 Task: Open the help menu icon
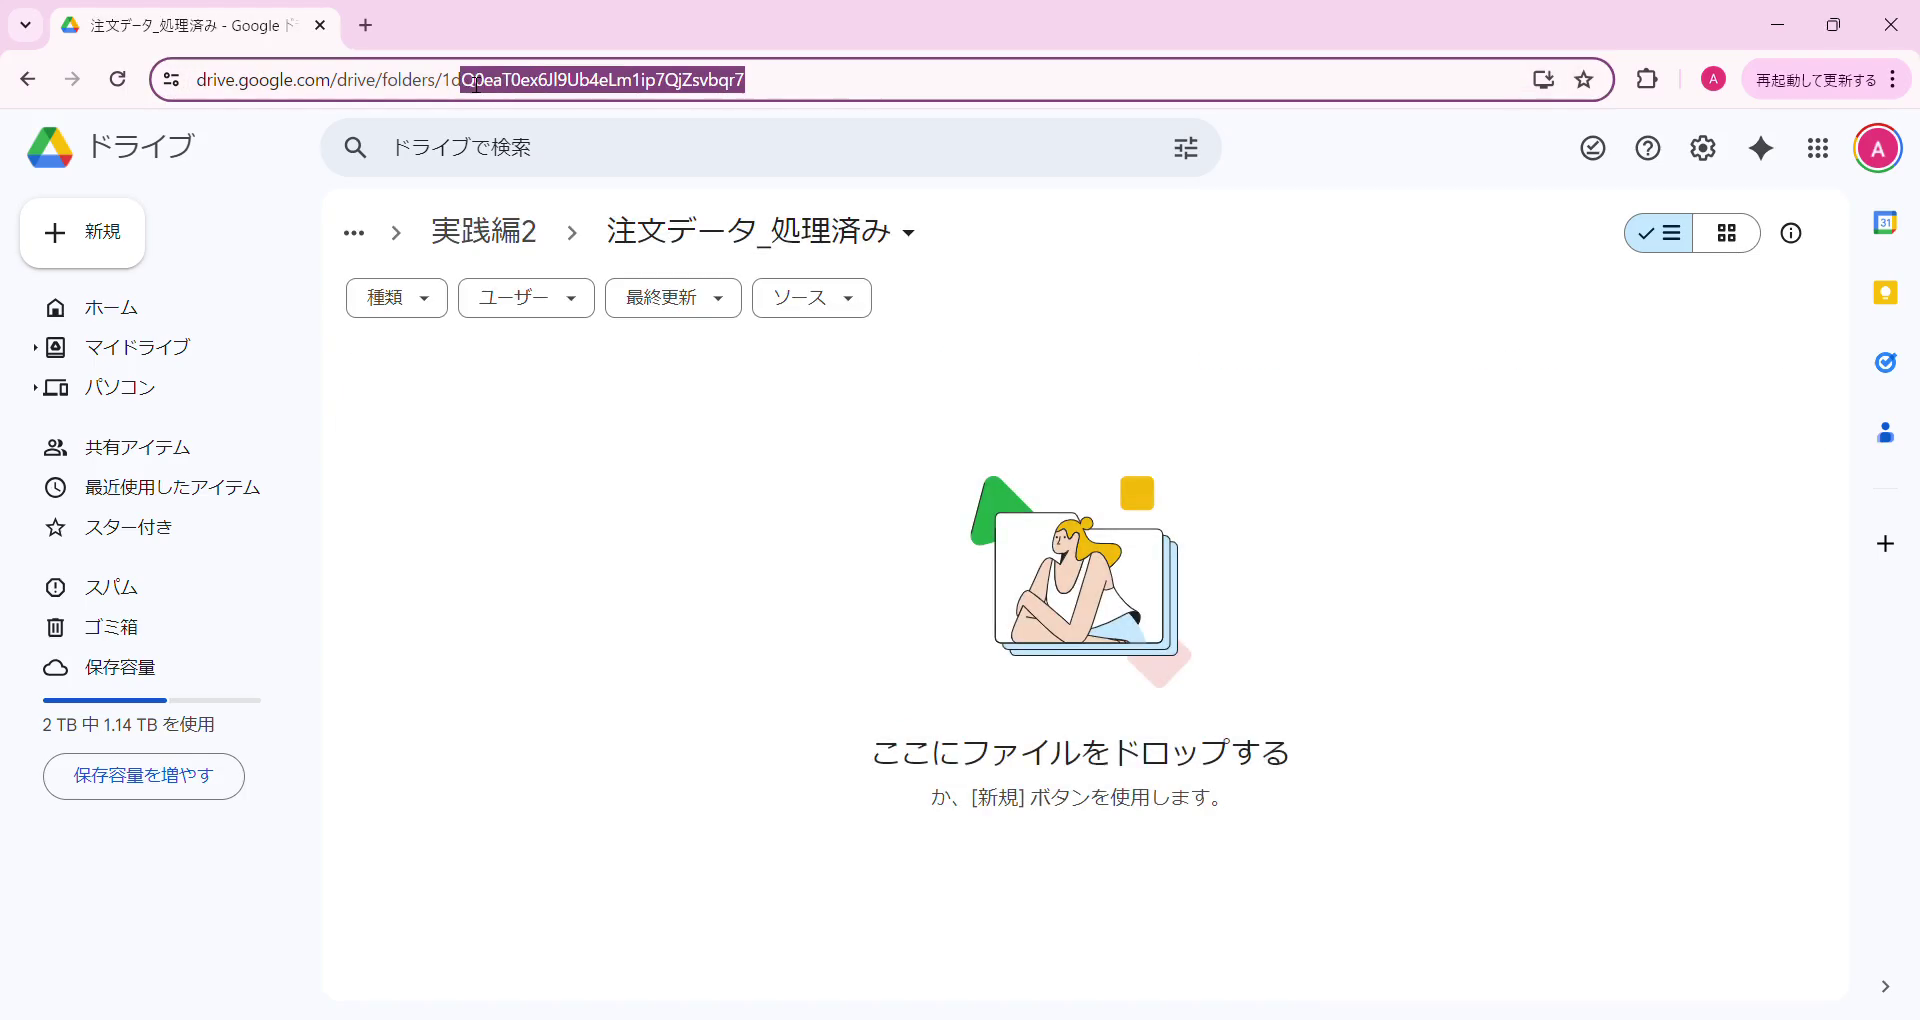click(1647, 147)
